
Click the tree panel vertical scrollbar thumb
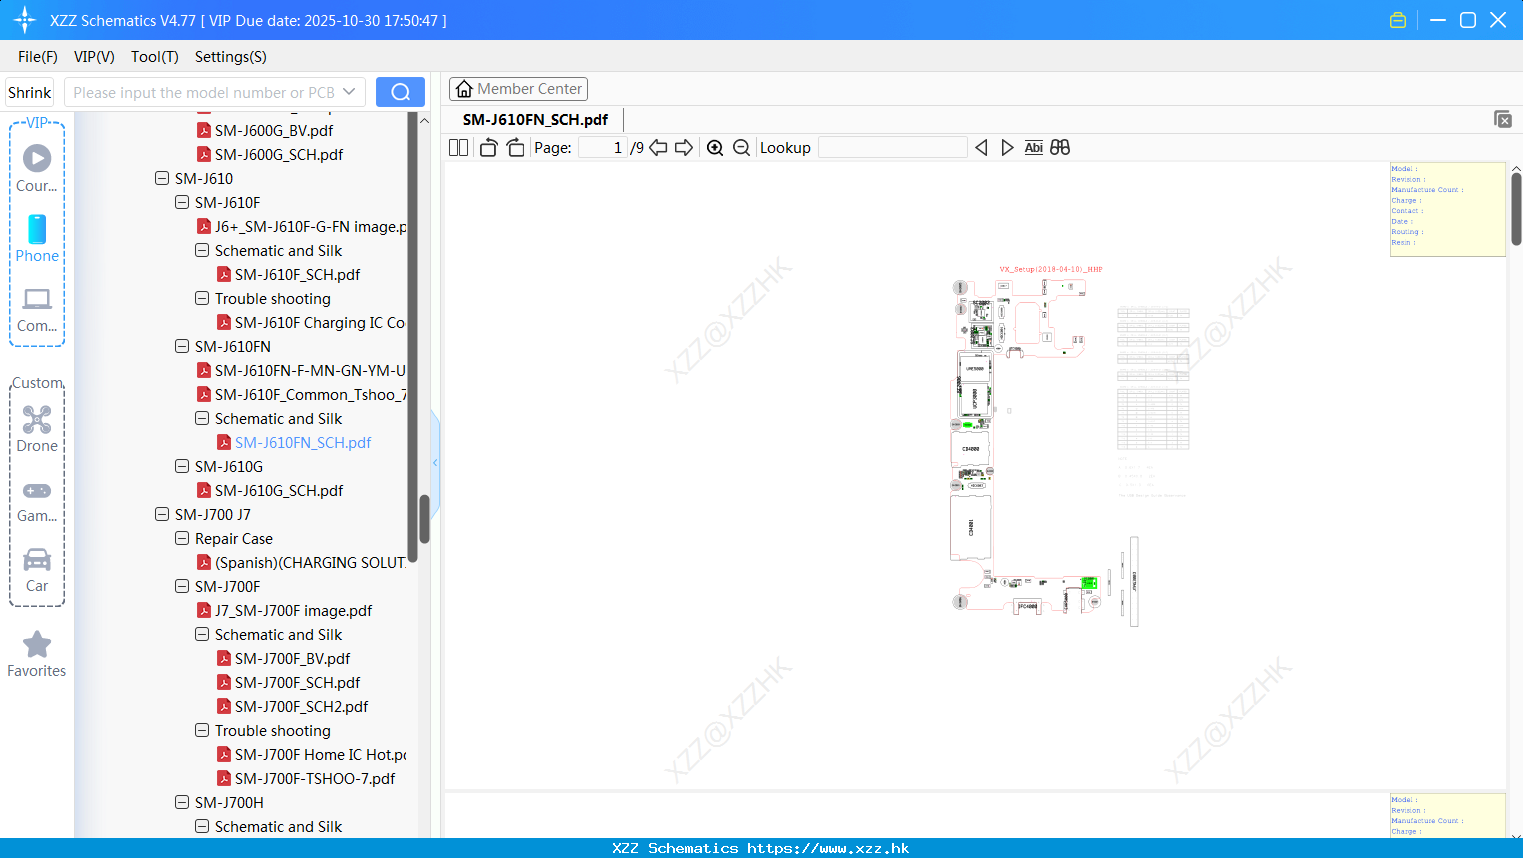click(424, 519)
